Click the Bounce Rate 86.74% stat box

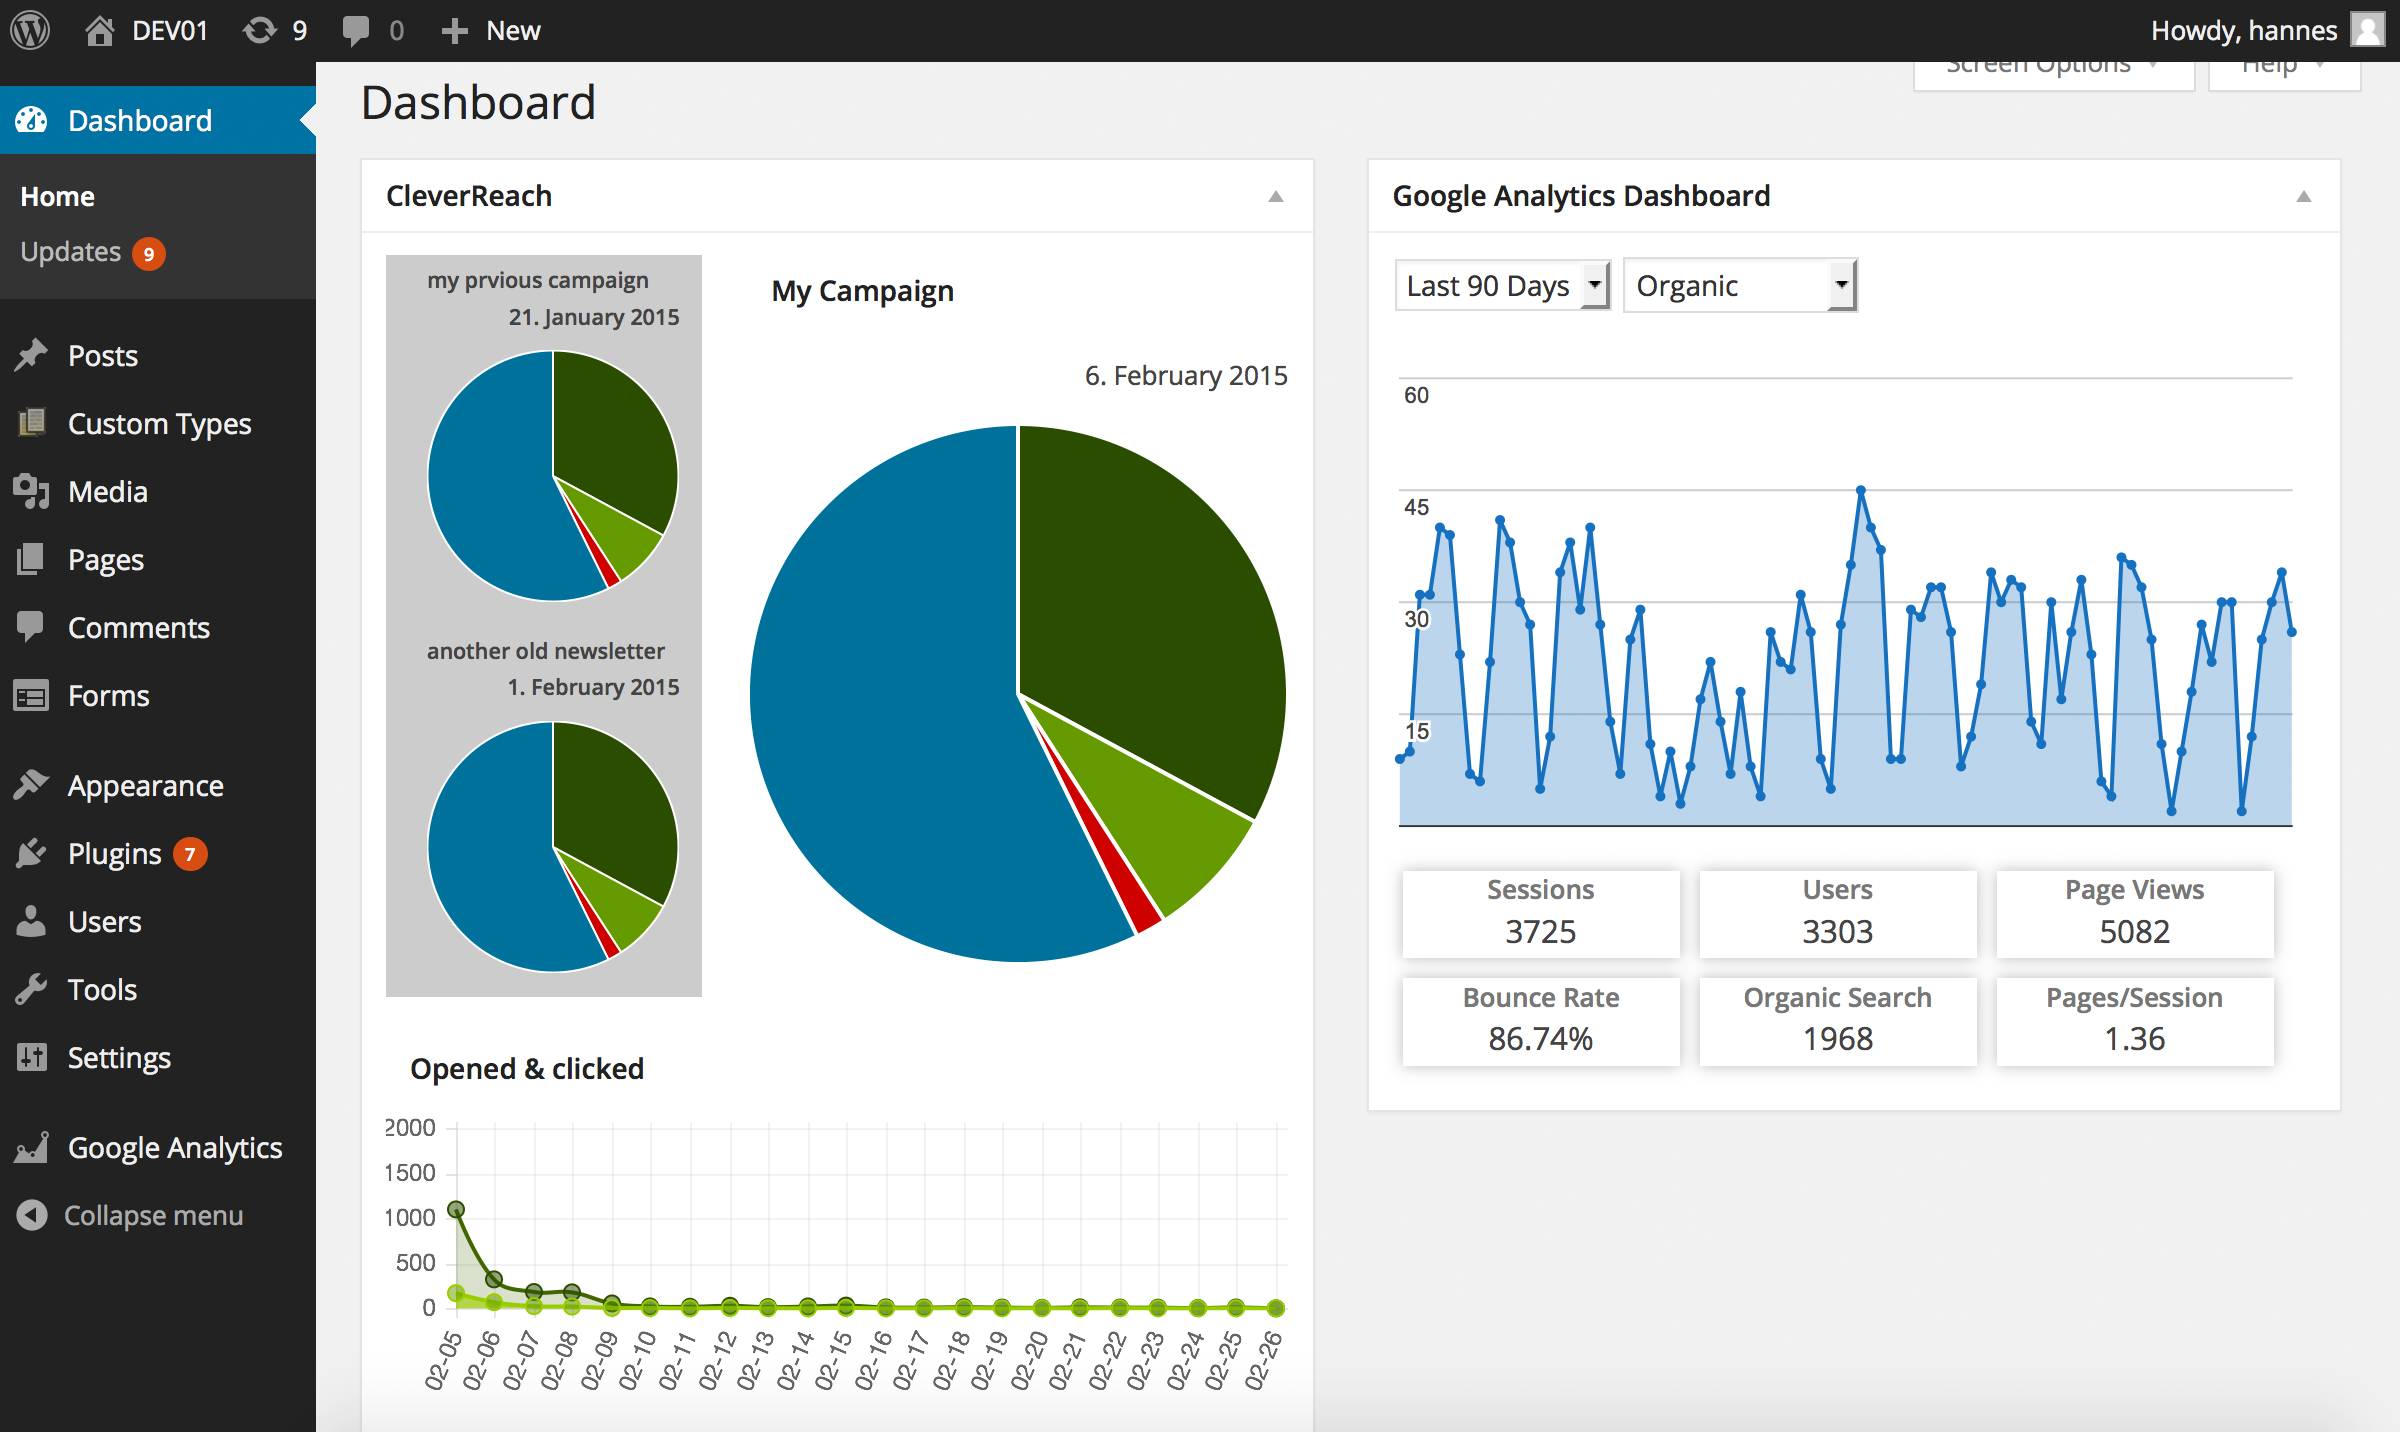(x=1540, y=1021)
